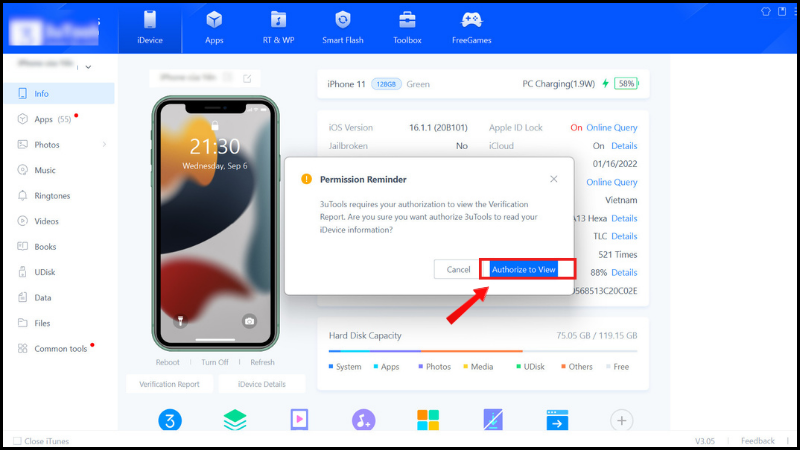Open Smart Flash tab

point(342,29)
